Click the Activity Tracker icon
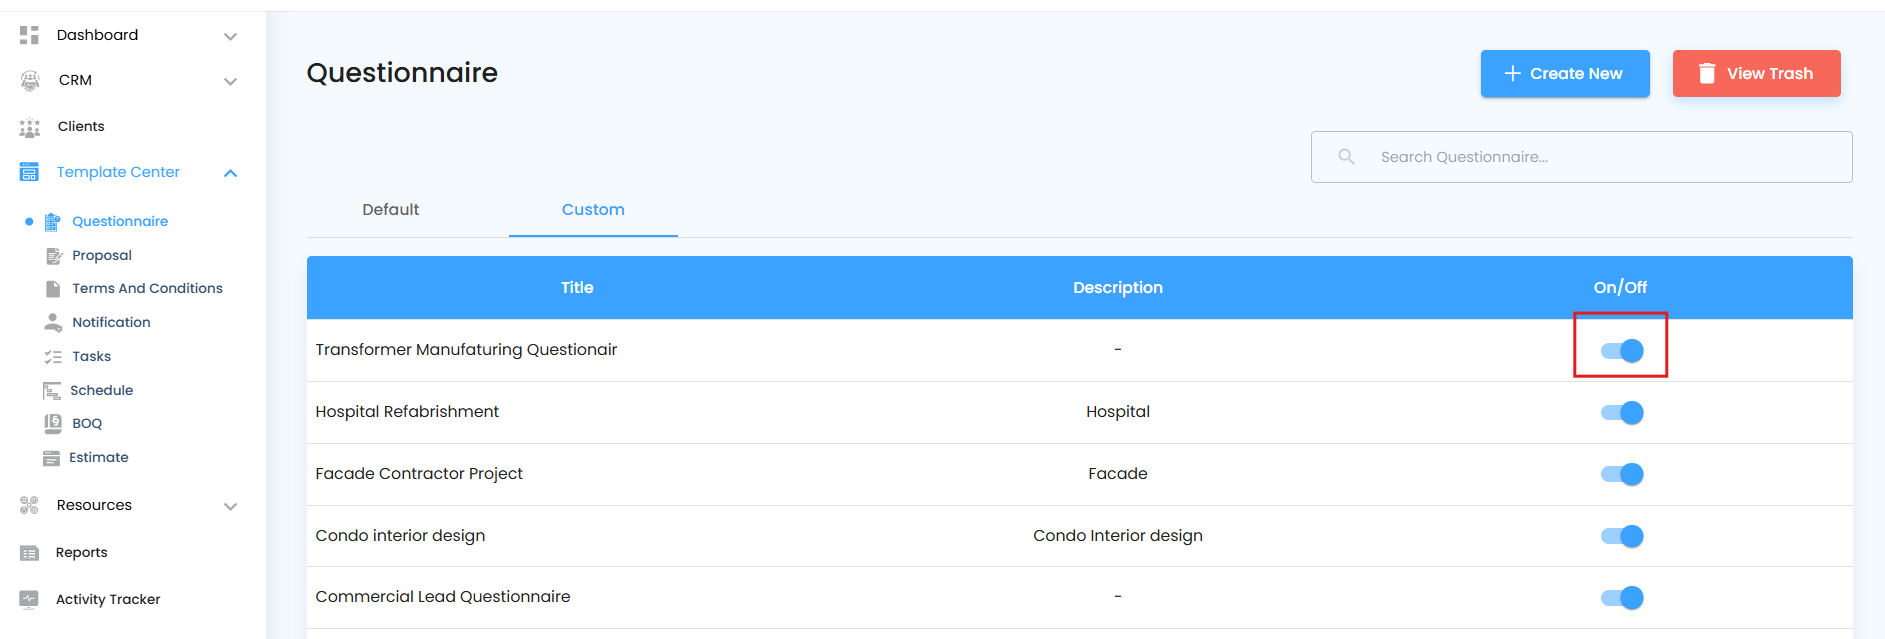This screenshot has width=1885, height=639. [29, 599]
